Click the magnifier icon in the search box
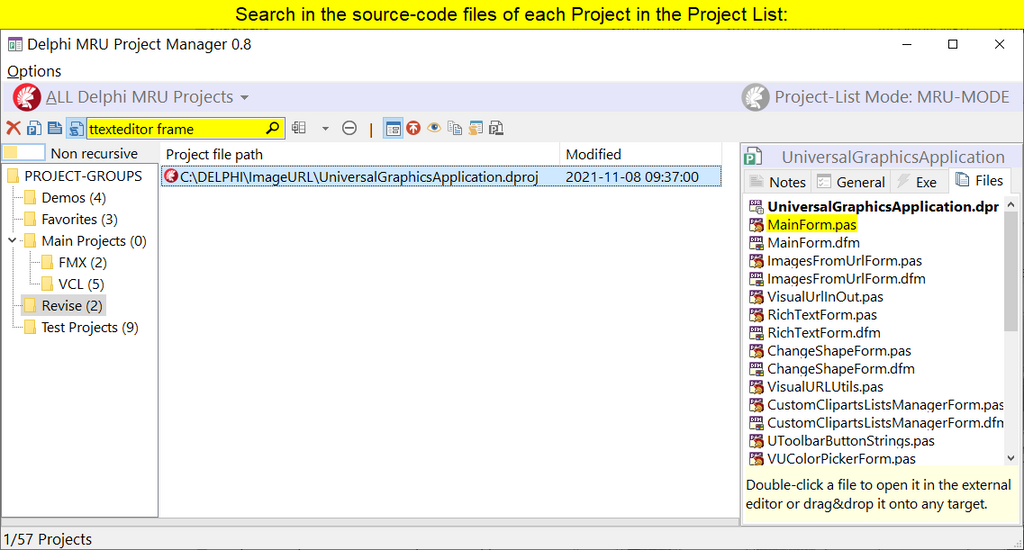This screenshot has height=550, width=1024. (x=273, y=128)
